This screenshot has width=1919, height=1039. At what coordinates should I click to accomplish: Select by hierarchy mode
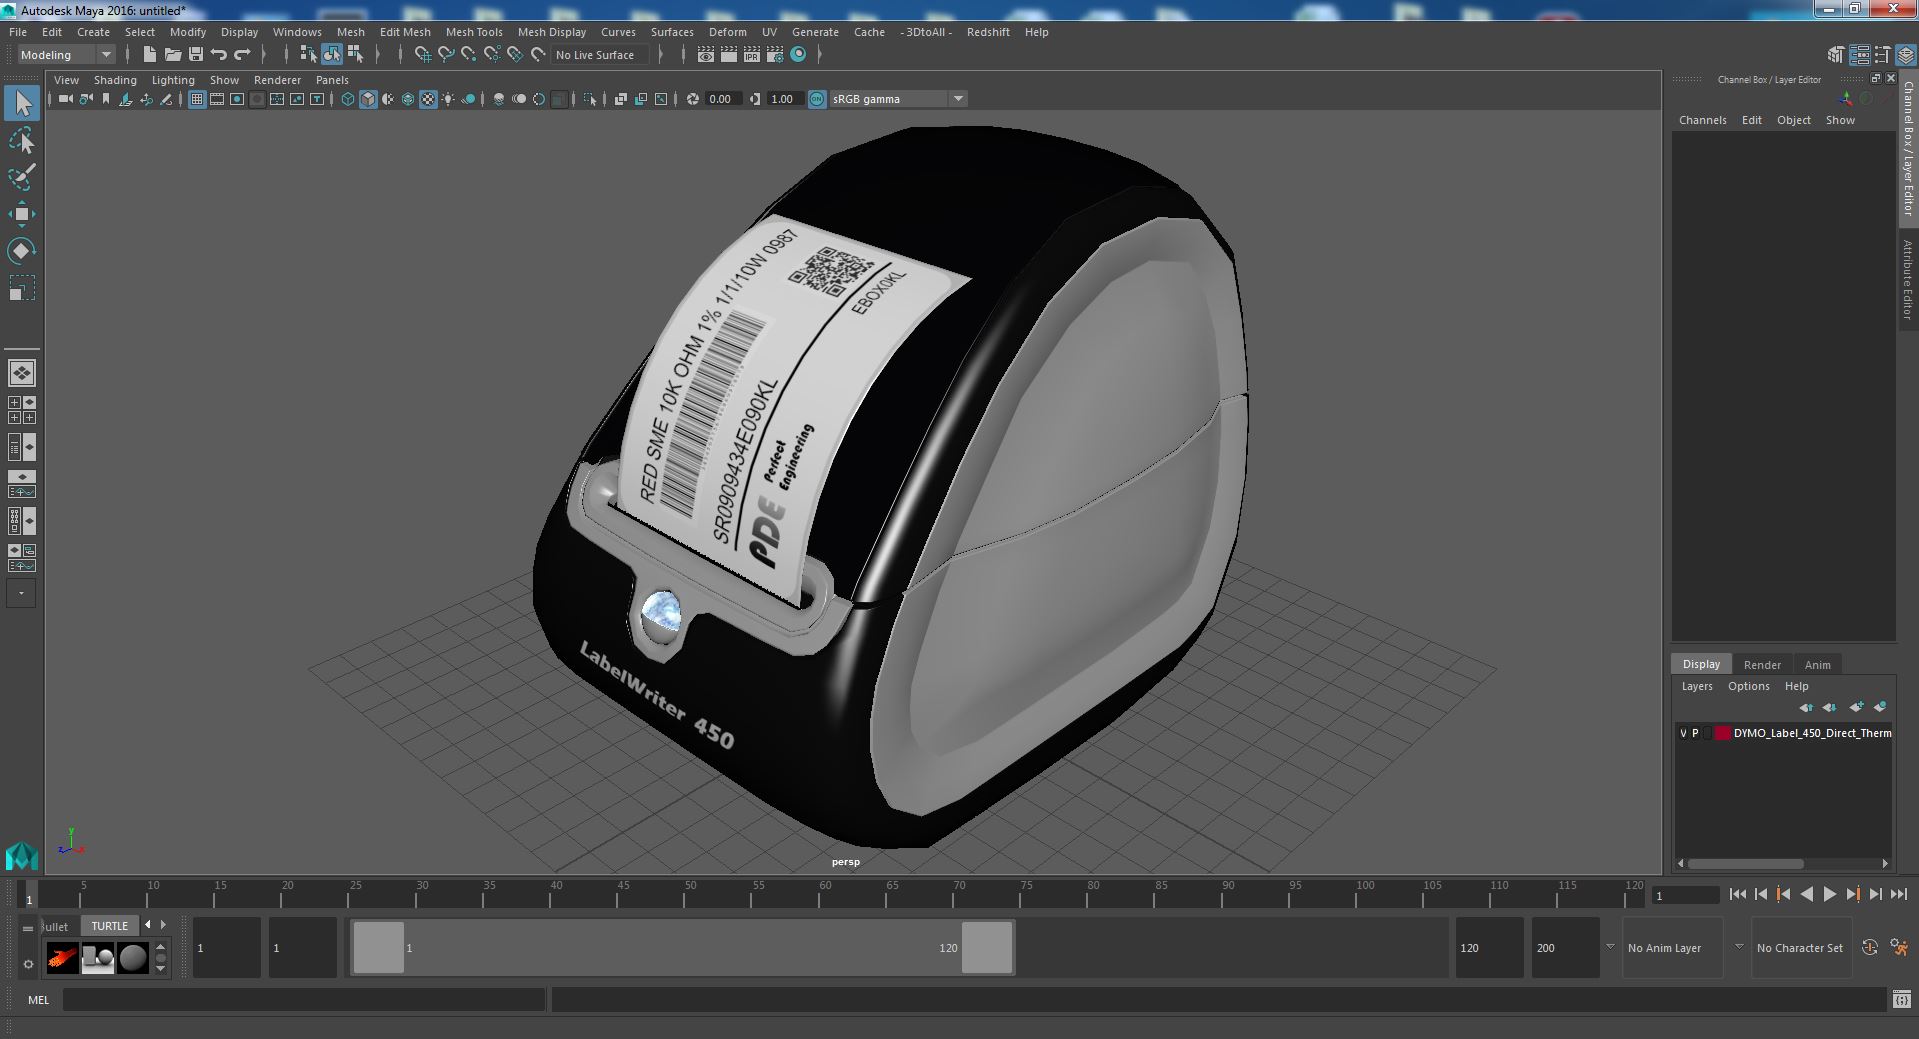click(x=308, y=55)
